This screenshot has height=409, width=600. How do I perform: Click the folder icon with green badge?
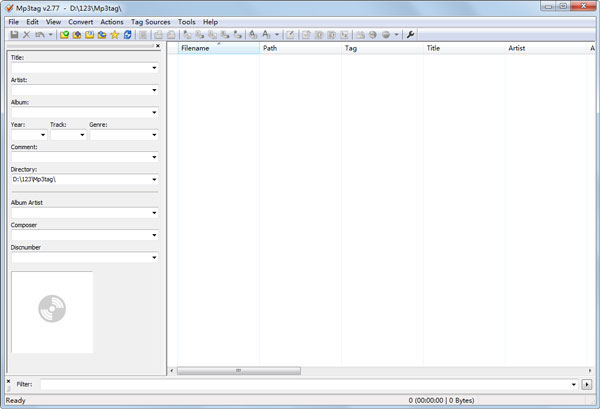pyautogui.click(x=64, y=35)
